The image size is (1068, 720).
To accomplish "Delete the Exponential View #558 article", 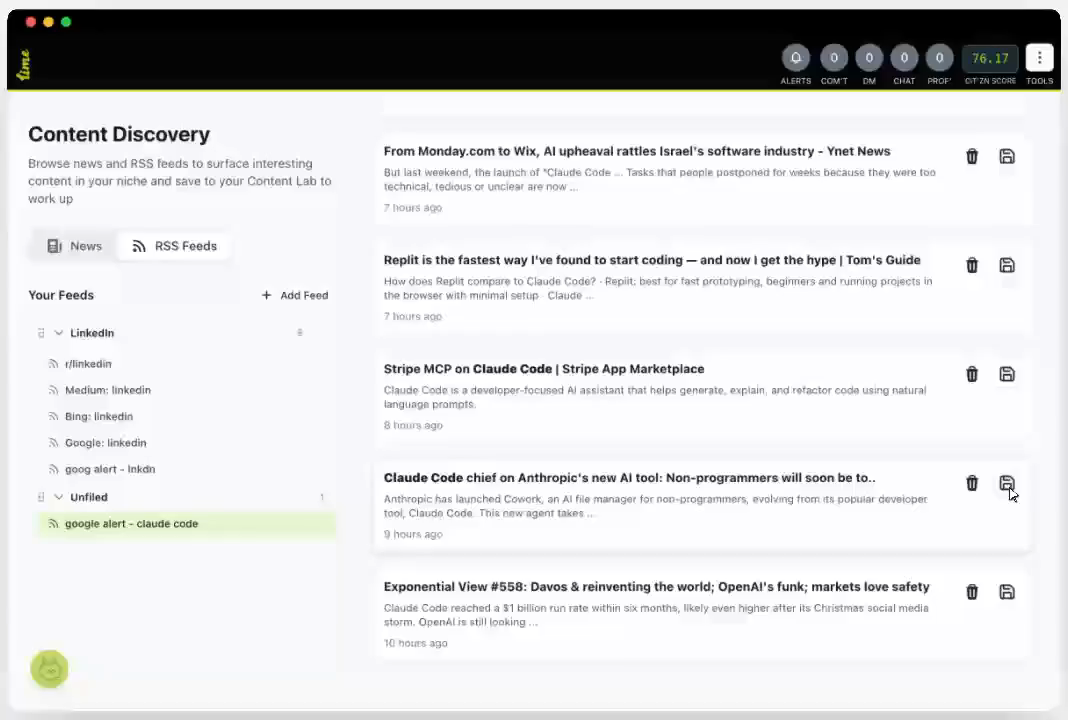I will pyautogui.click(x=972, y=593).
